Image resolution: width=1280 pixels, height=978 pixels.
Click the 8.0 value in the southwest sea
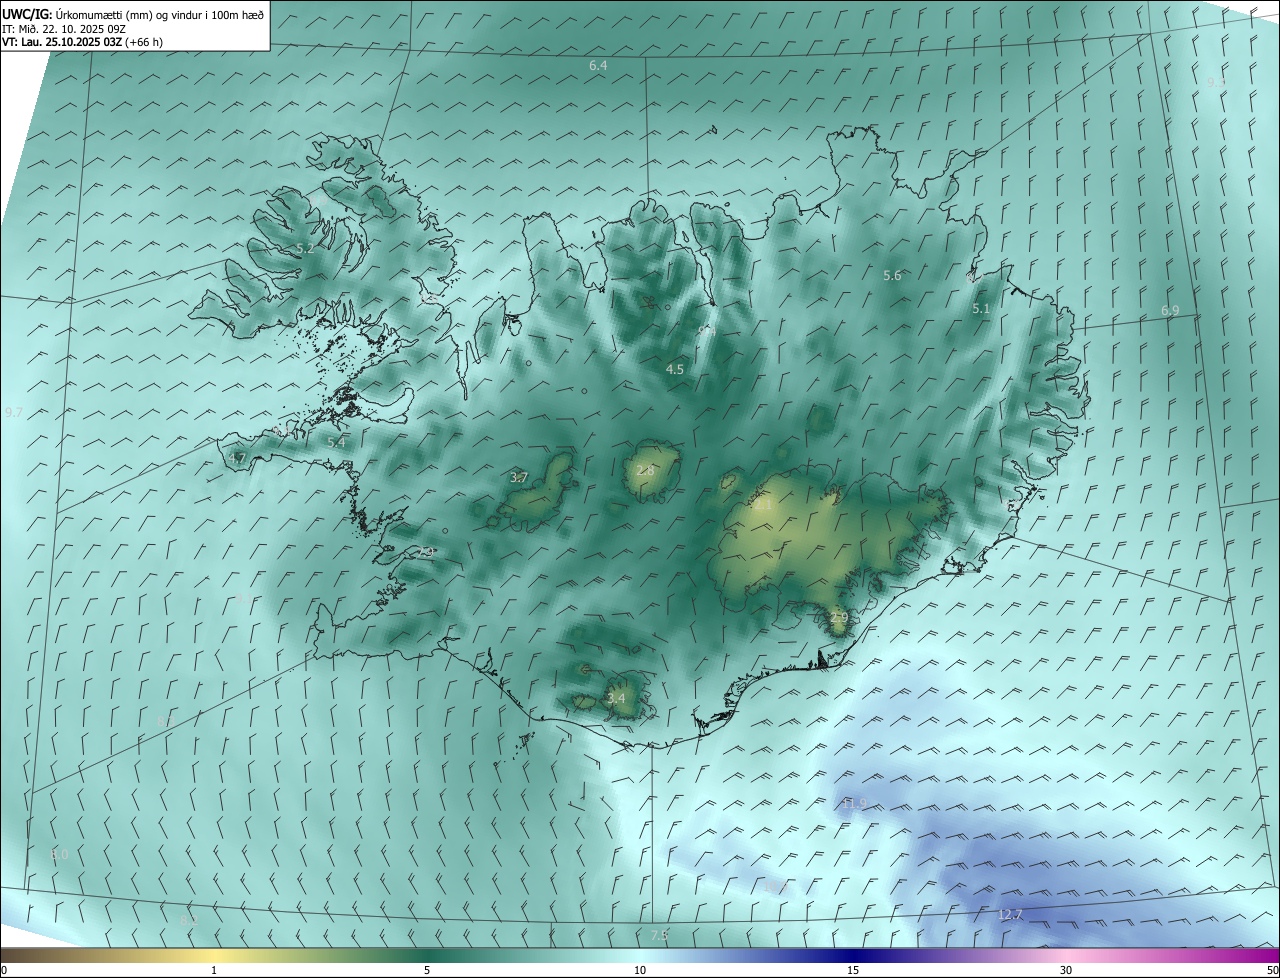point(60,855)
